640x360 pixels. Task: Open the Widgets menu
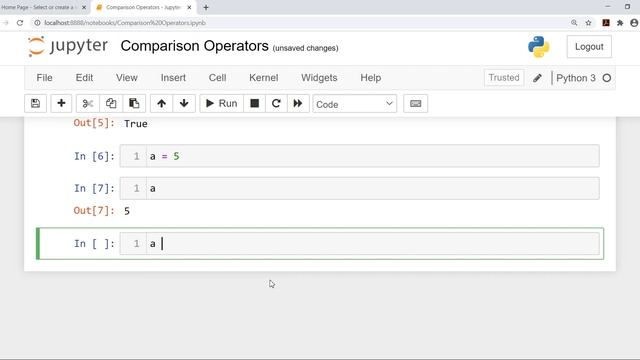(319, 78)
